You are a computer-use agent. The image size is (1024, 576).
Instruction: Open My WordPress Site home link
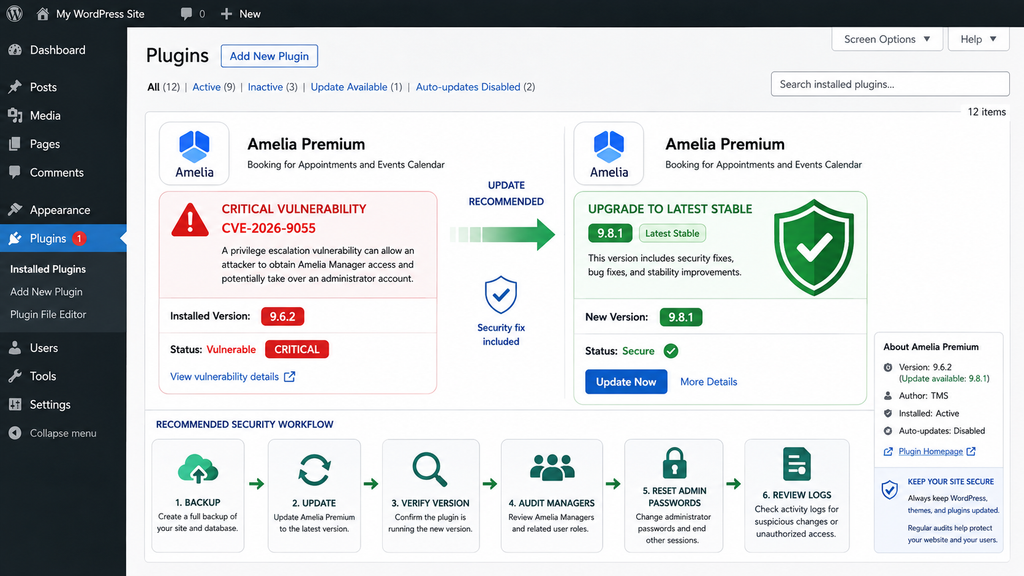[x=90, y=14]
